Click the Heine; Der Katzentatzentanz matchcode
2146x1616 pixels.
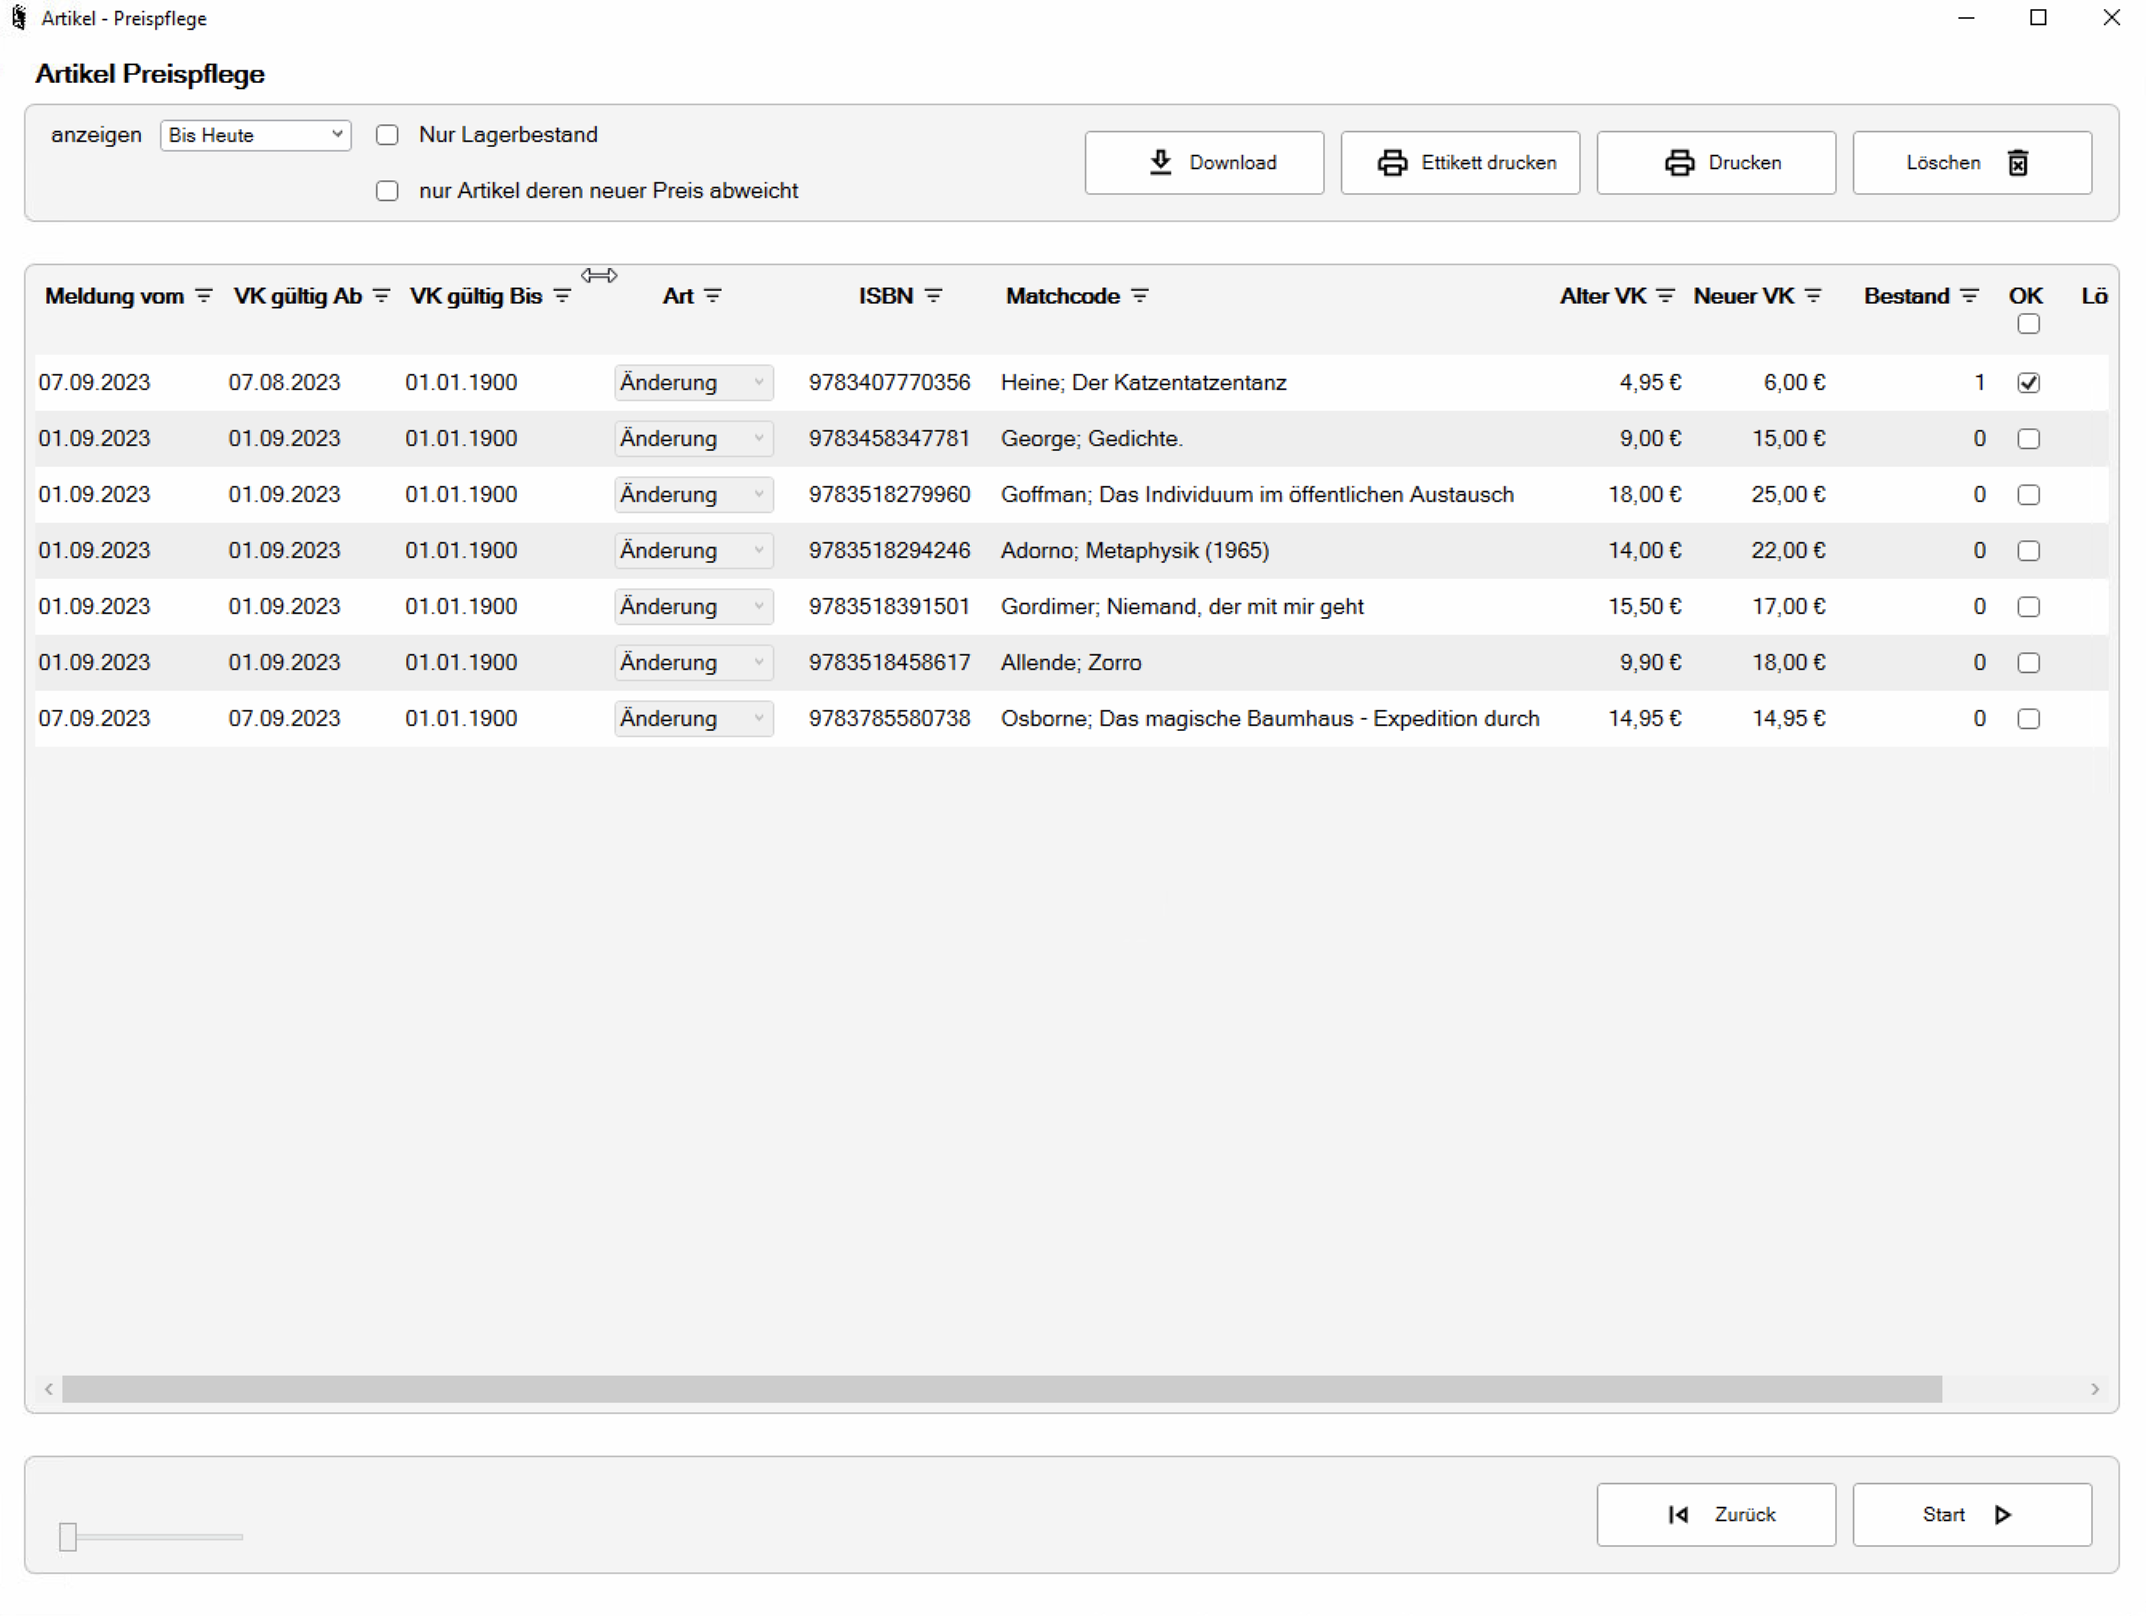[x=1143, y=383]
